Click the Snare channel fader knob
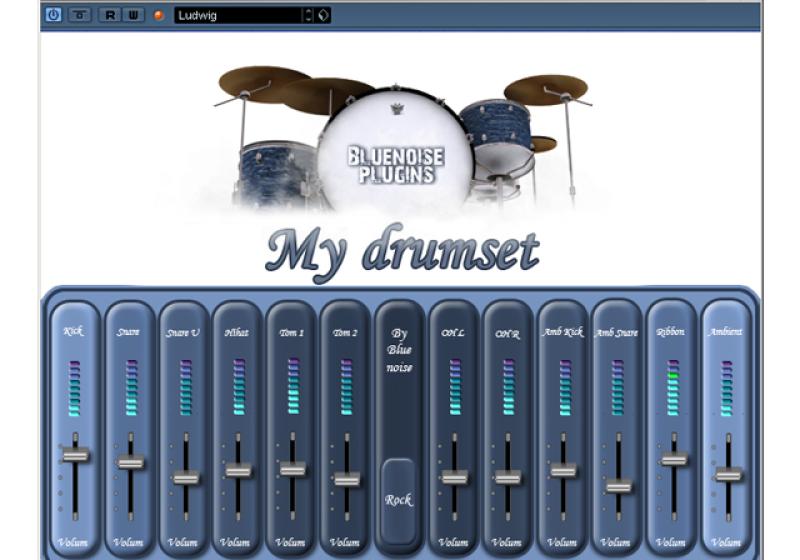800x560 pixels. coord(129,462)
